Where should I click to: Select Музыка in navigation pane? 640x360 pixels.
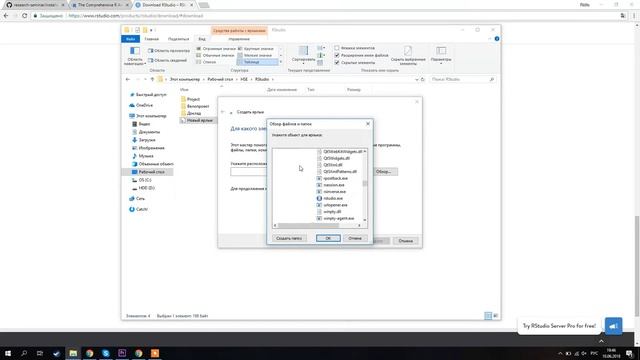[x=142, y=156]
